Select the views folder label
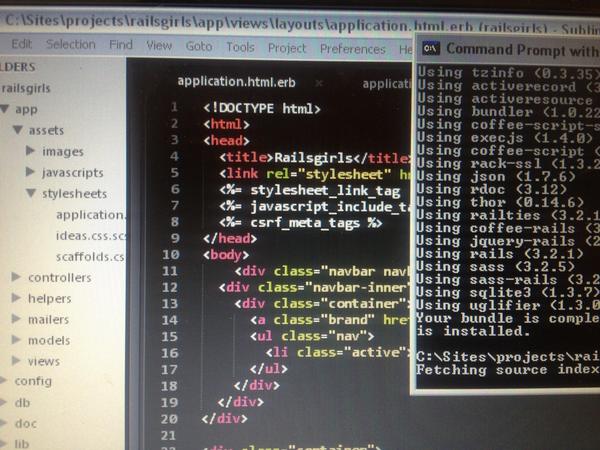The width and height of the screenshot is (600, 450). pos(44,361)
